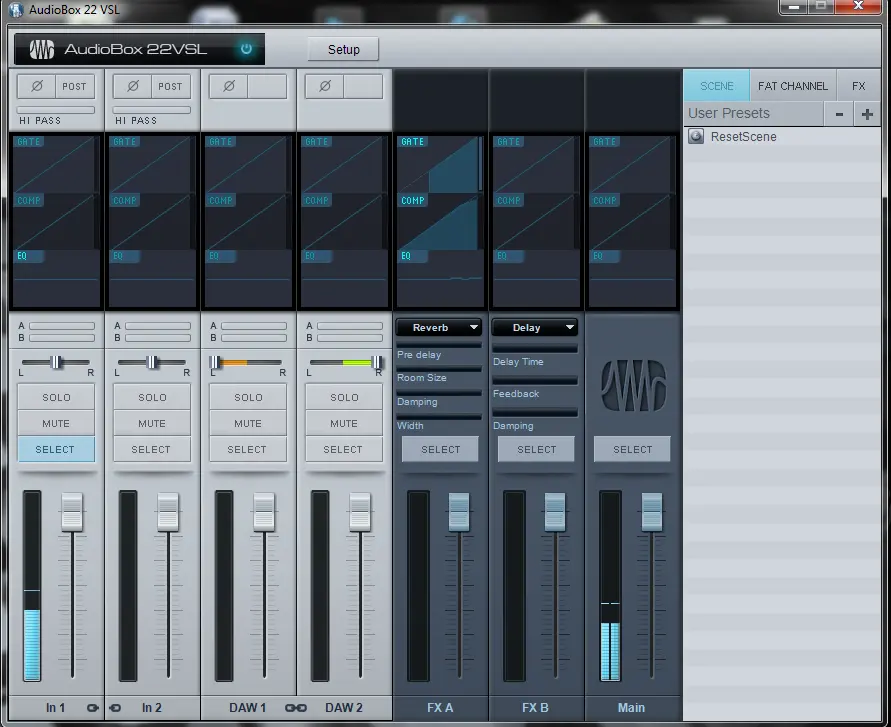This screenshot has height=727, width=891.
Task: Click the DAW 1/DAW 2 stereo link icon
Action: pyautogui.click(x=295, y=708)
